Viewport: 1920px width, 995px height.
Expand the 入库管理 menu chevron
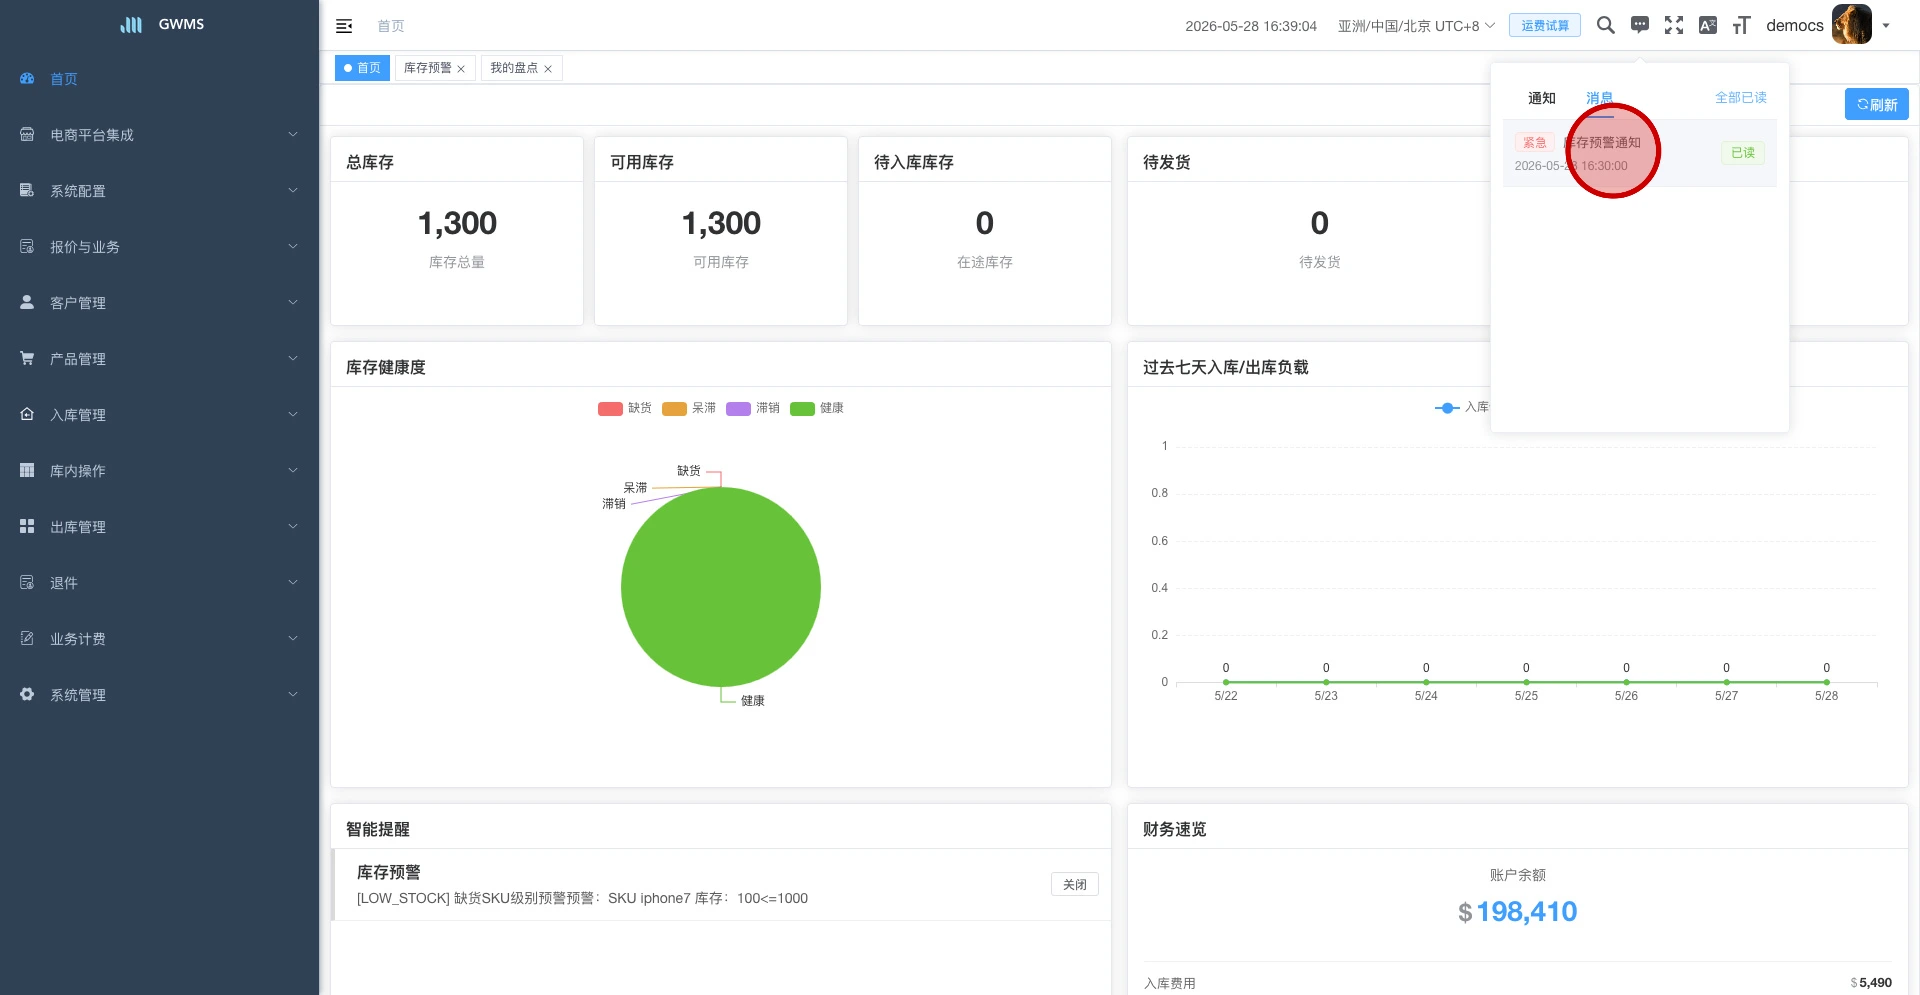293,414
